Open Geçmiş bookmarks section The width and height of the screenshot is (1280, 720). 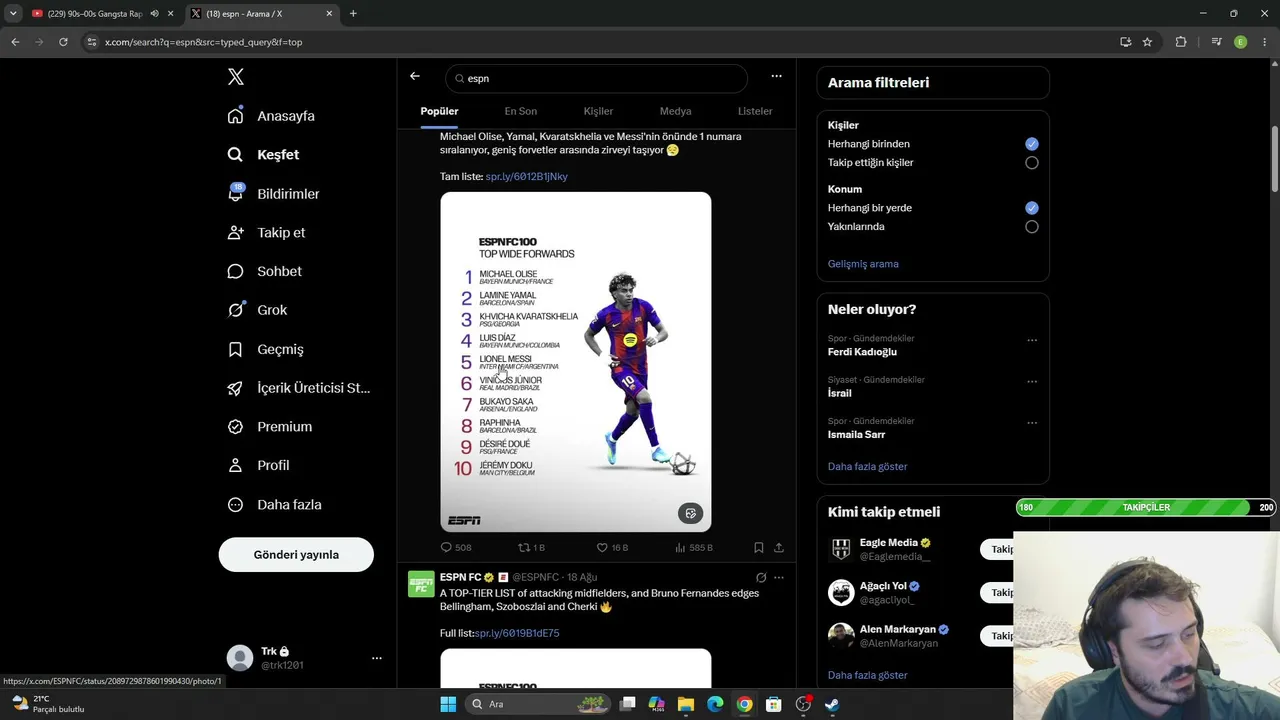[x=265, y=349]
